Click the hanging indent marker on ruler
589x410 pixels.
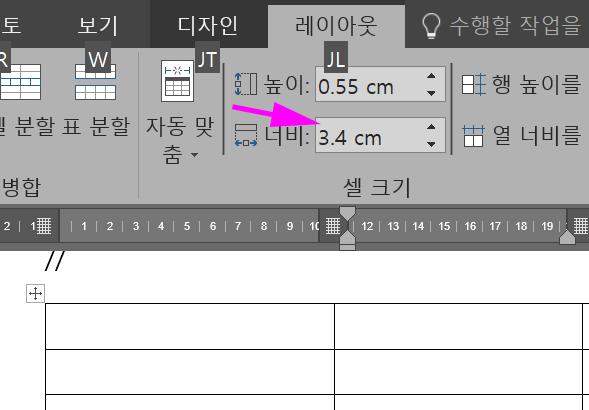click(x=347, y=237)
